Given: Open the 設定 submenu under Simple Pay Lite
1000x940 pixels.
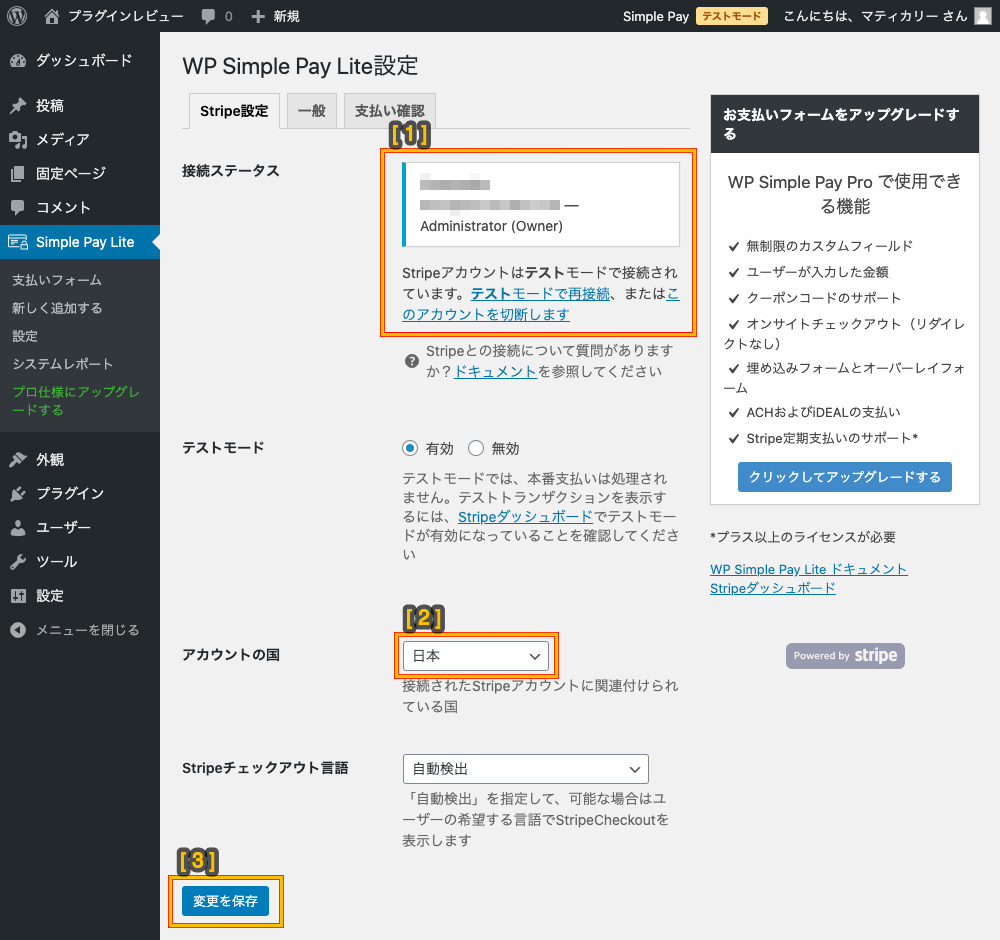Looking at the screenshot, I should pos(25,336).
